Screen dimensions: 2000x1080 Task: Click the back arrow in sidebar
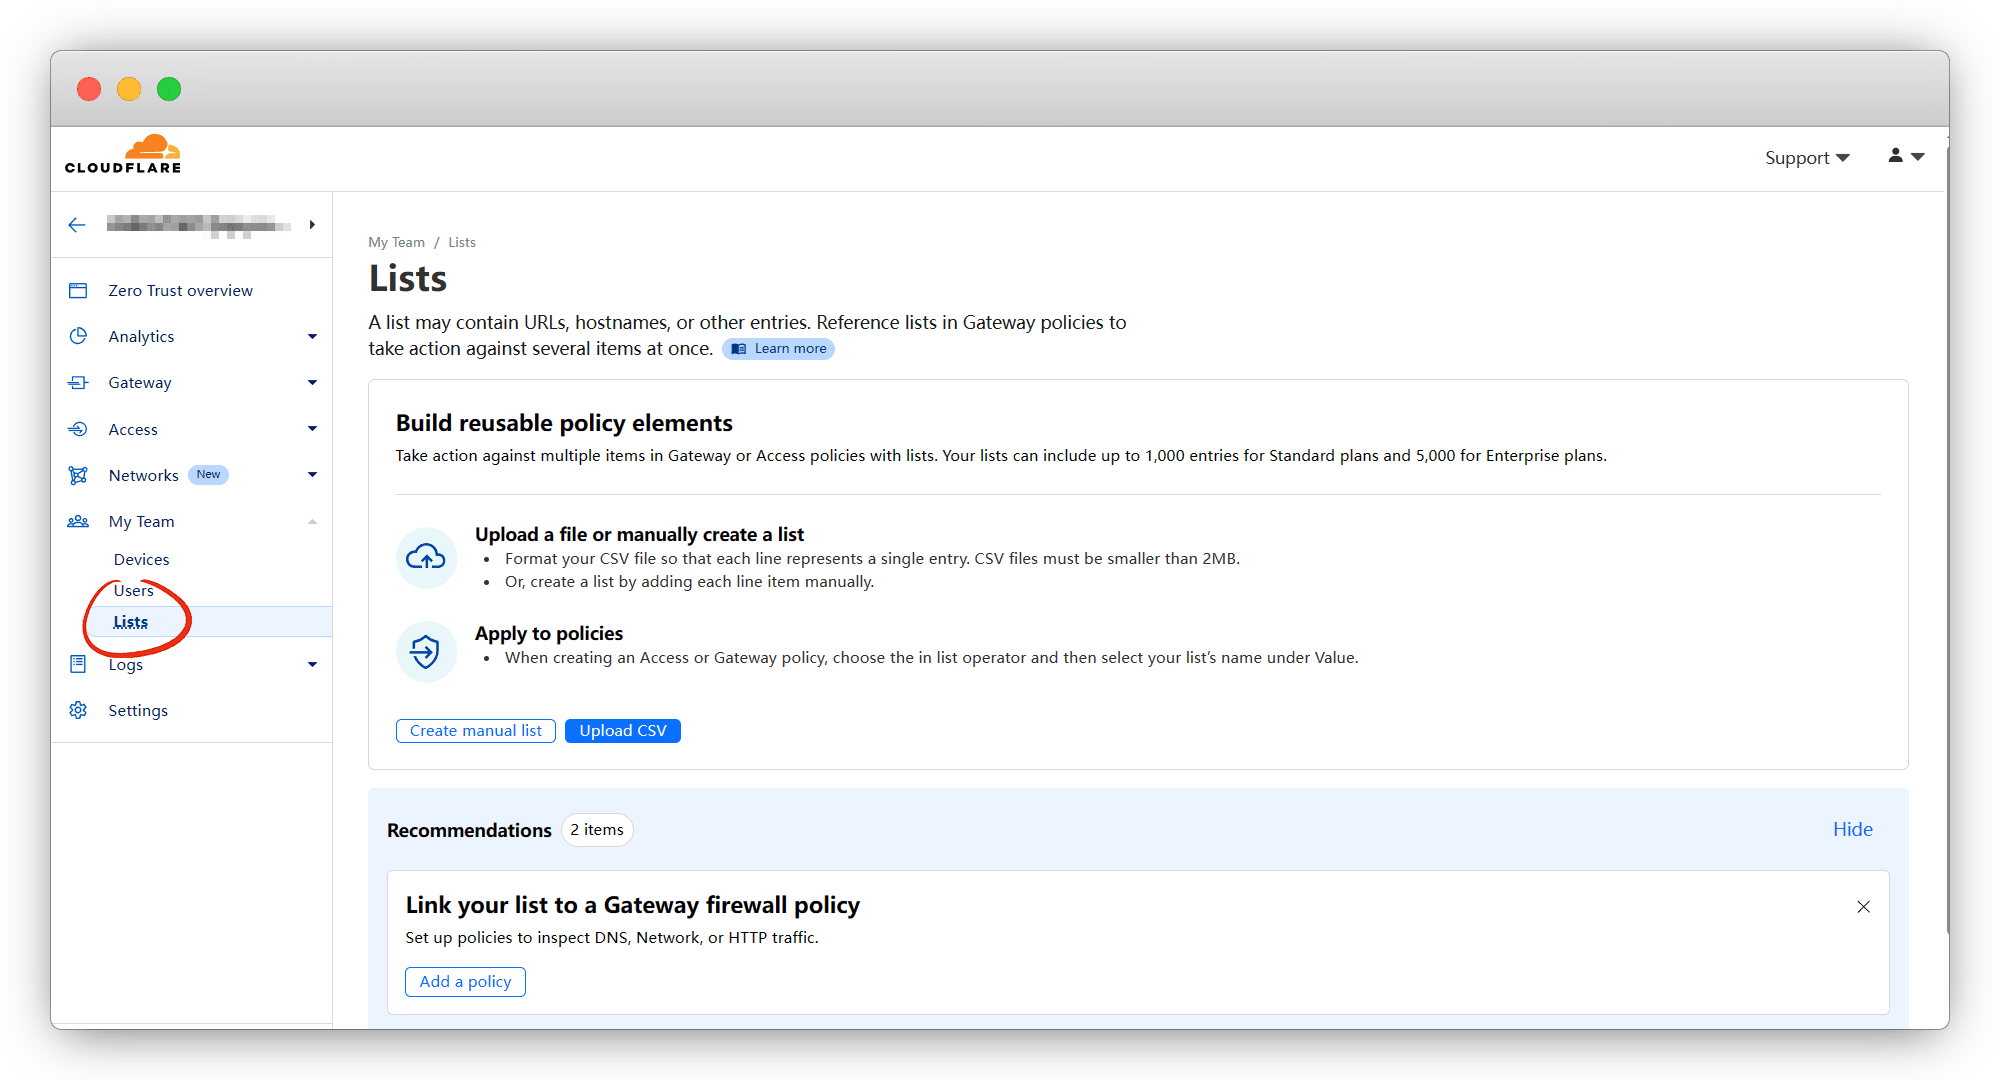point(77,225)
